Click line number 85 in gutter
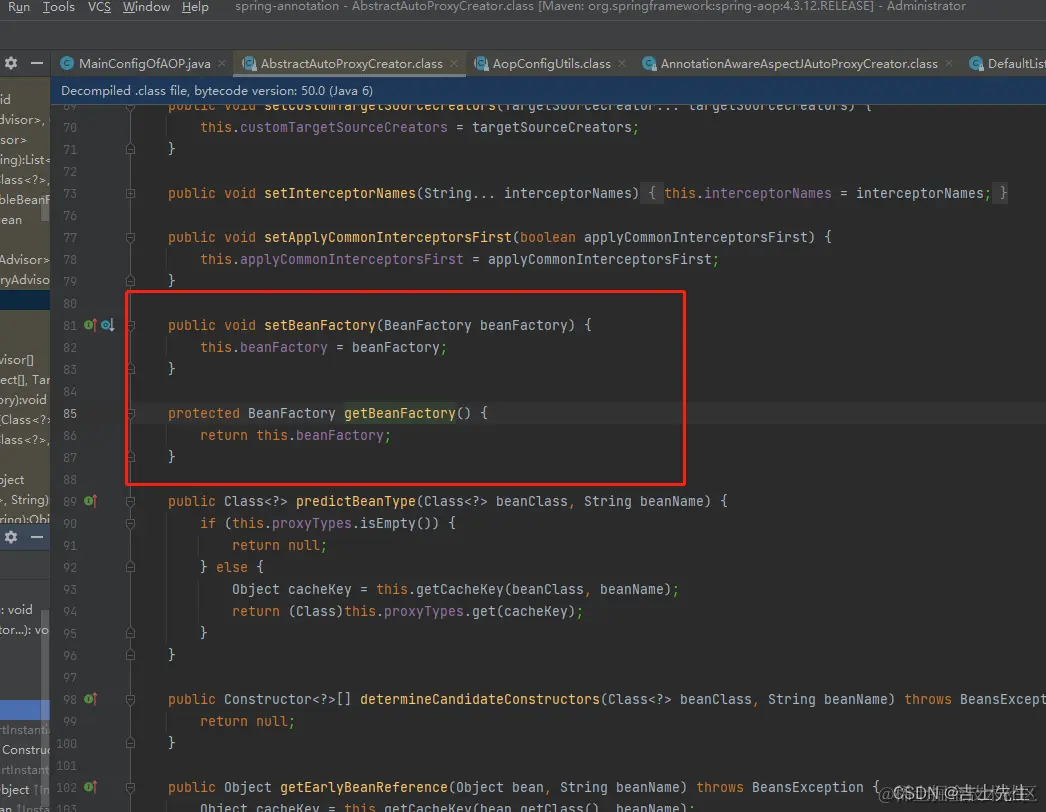The image size is (1046, 812). 70,414
